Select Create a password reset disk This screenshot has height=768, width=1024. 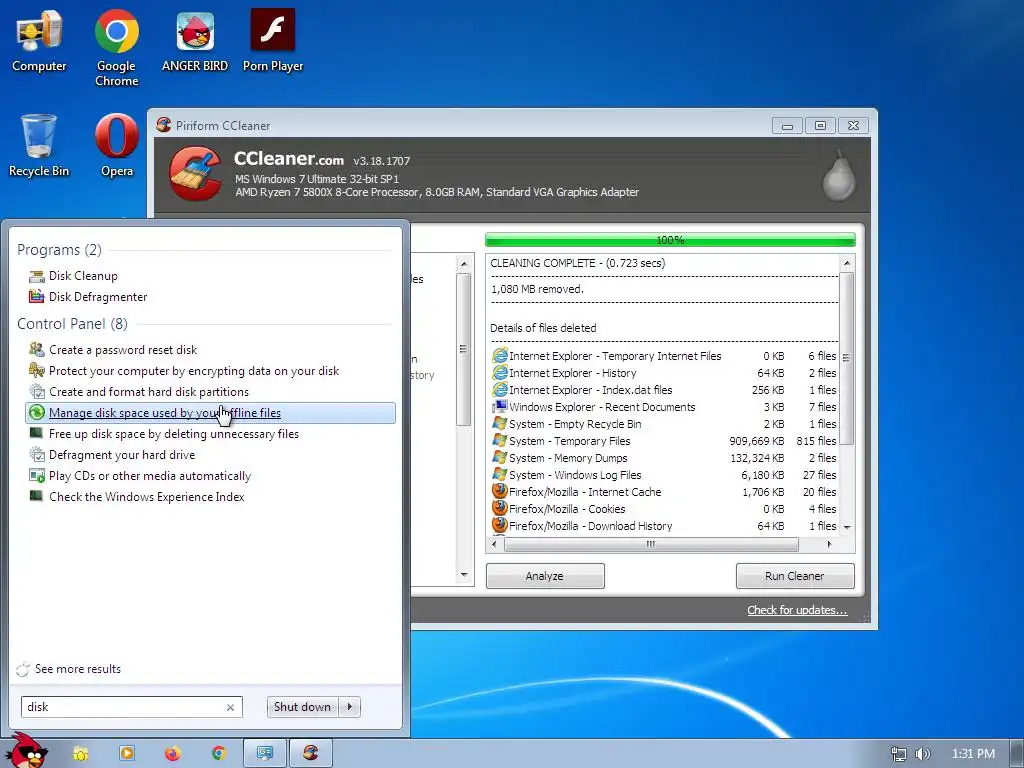point(123,350)
